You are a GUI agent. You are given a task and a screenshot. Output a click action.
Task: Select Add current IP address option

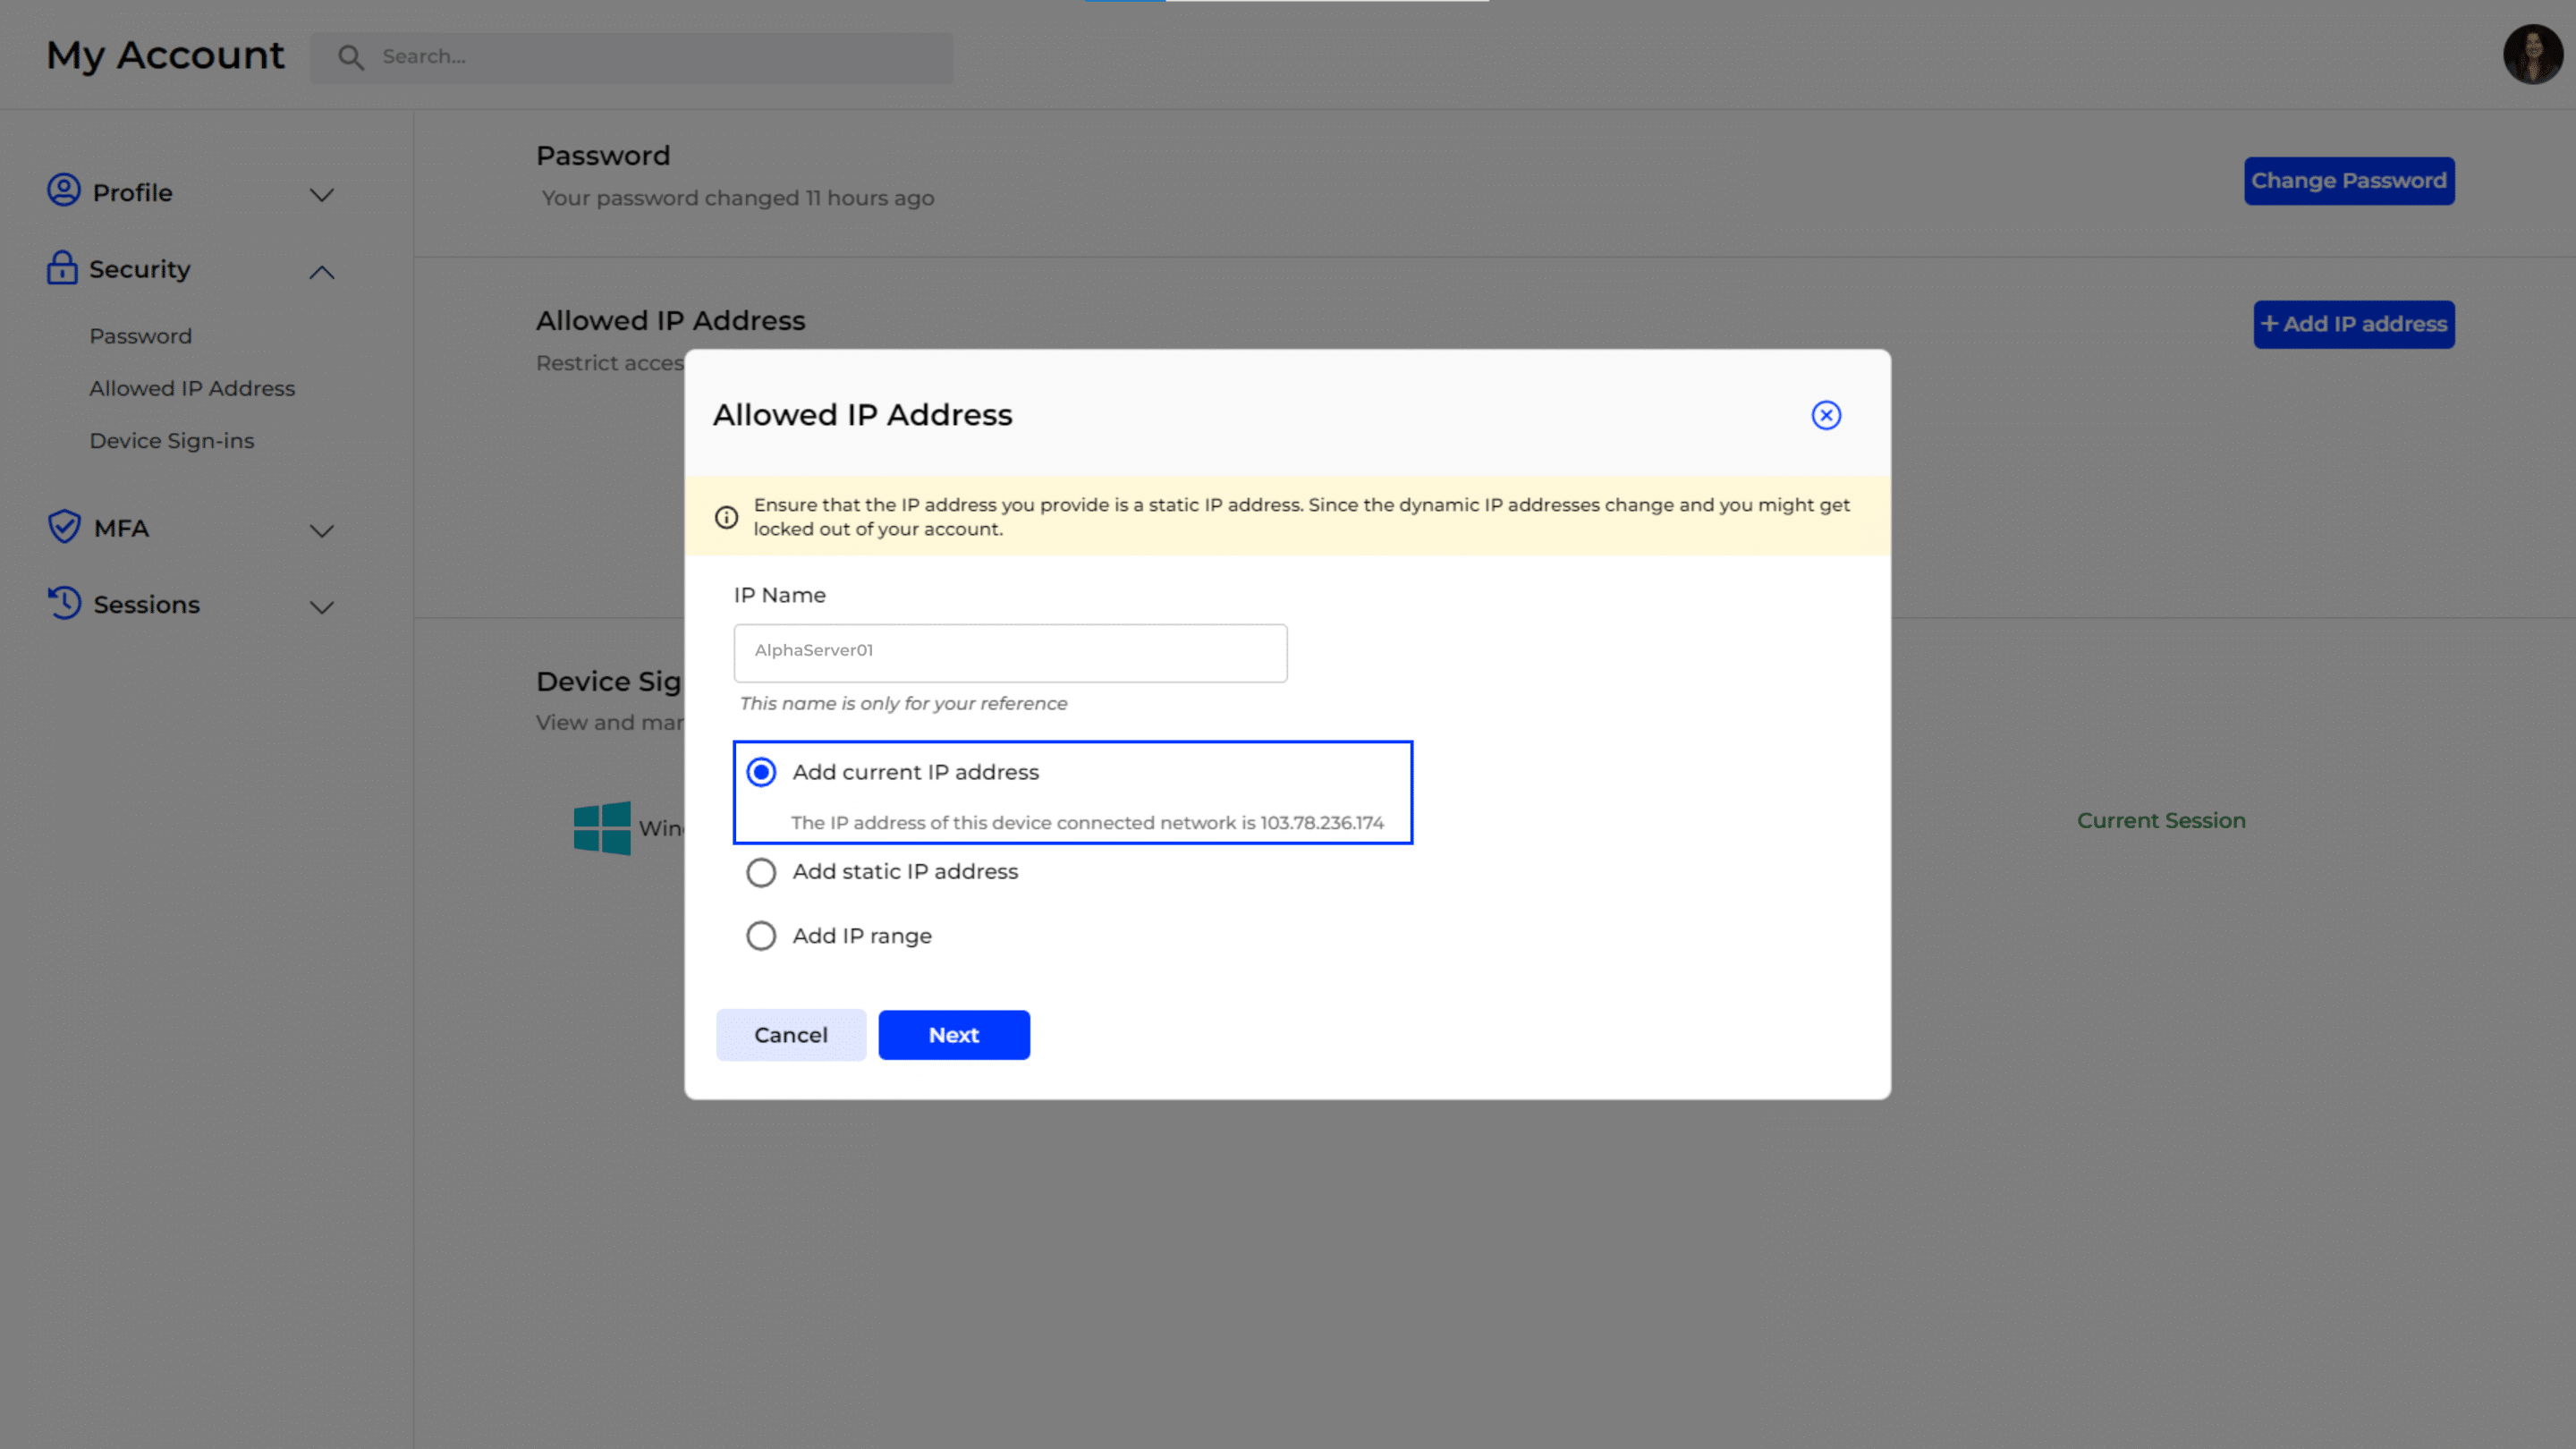[761, 772]
